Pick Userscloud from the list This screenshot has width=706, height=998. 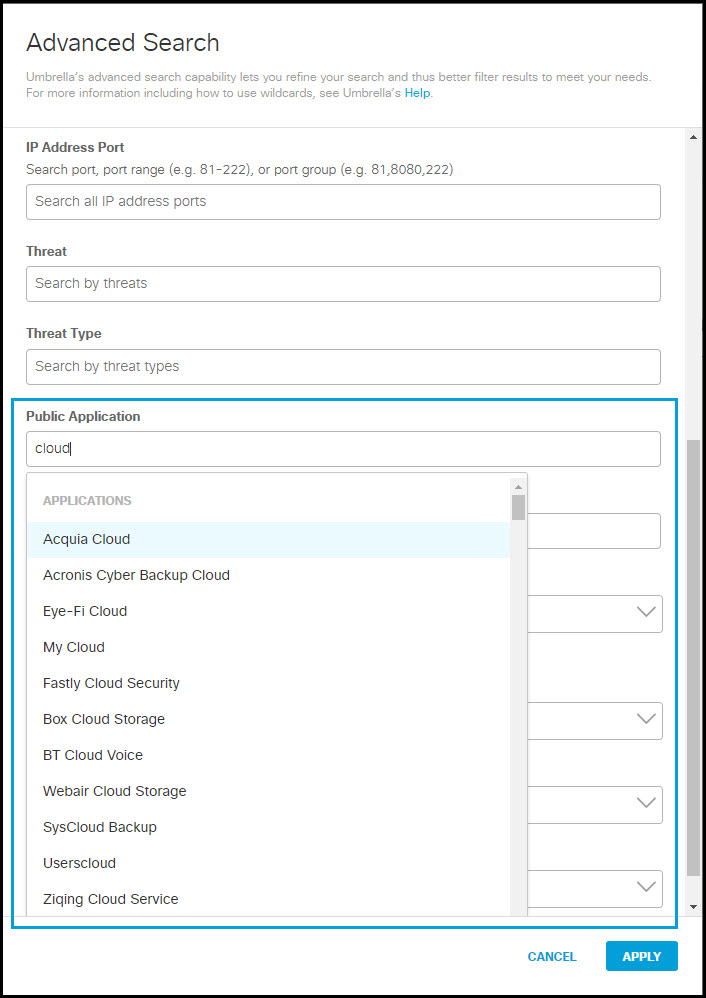pos(268,863)
